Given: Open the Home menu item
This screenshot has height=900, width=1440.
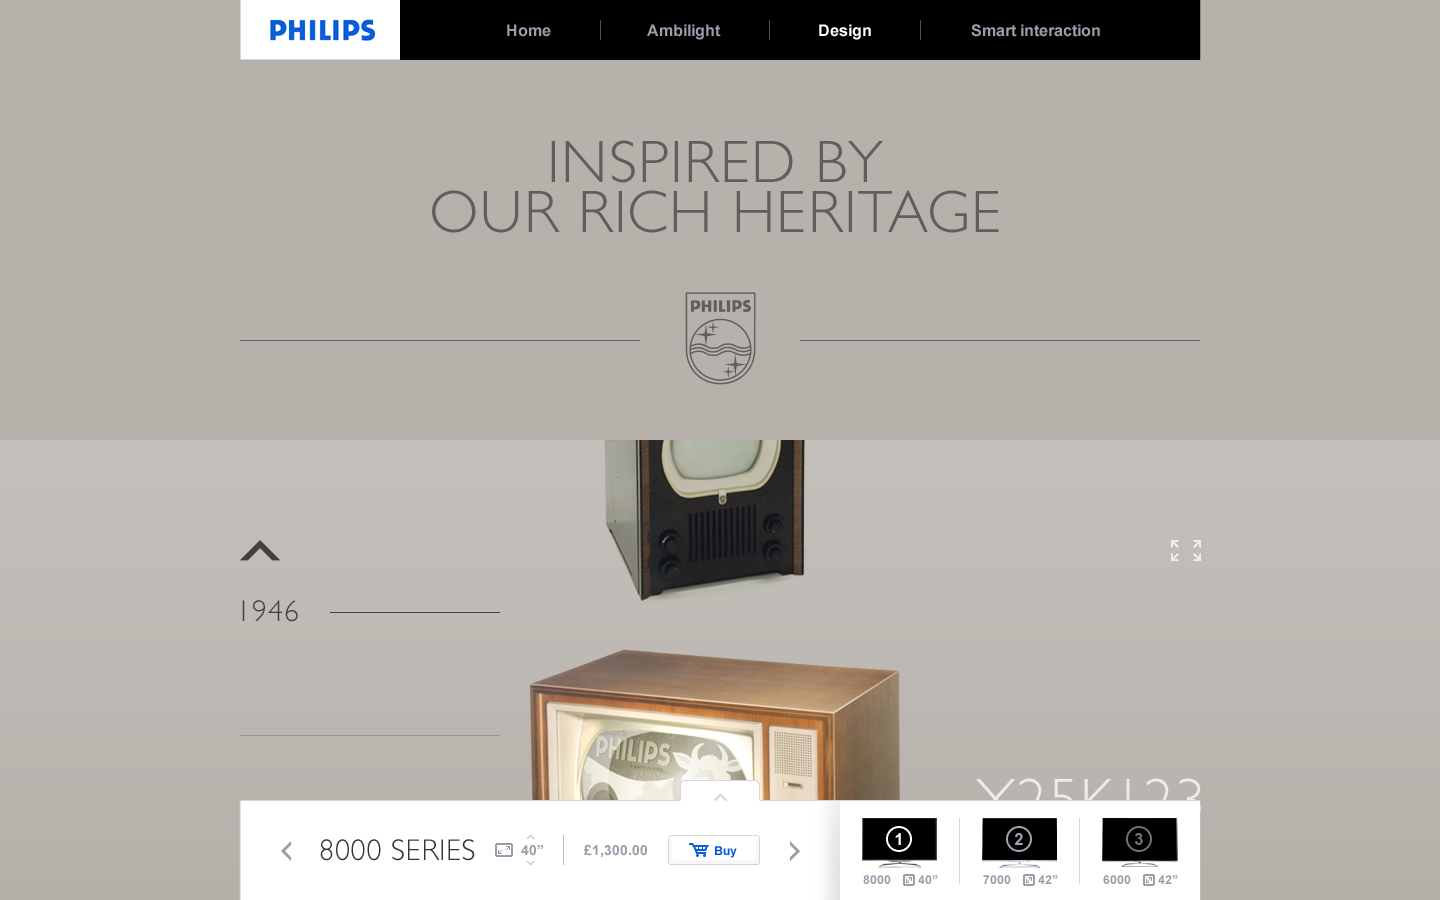Looking at the screenshot, I should click(528, 30).
